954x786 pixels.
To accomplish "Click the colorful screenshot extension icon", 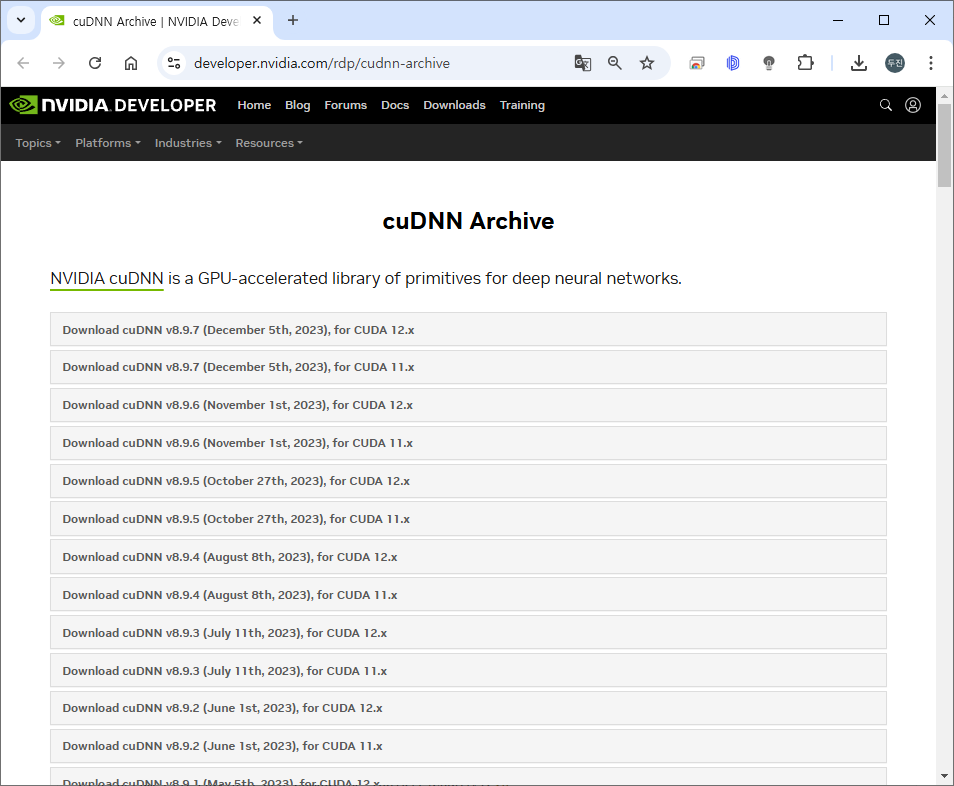I will pos(697,63).
